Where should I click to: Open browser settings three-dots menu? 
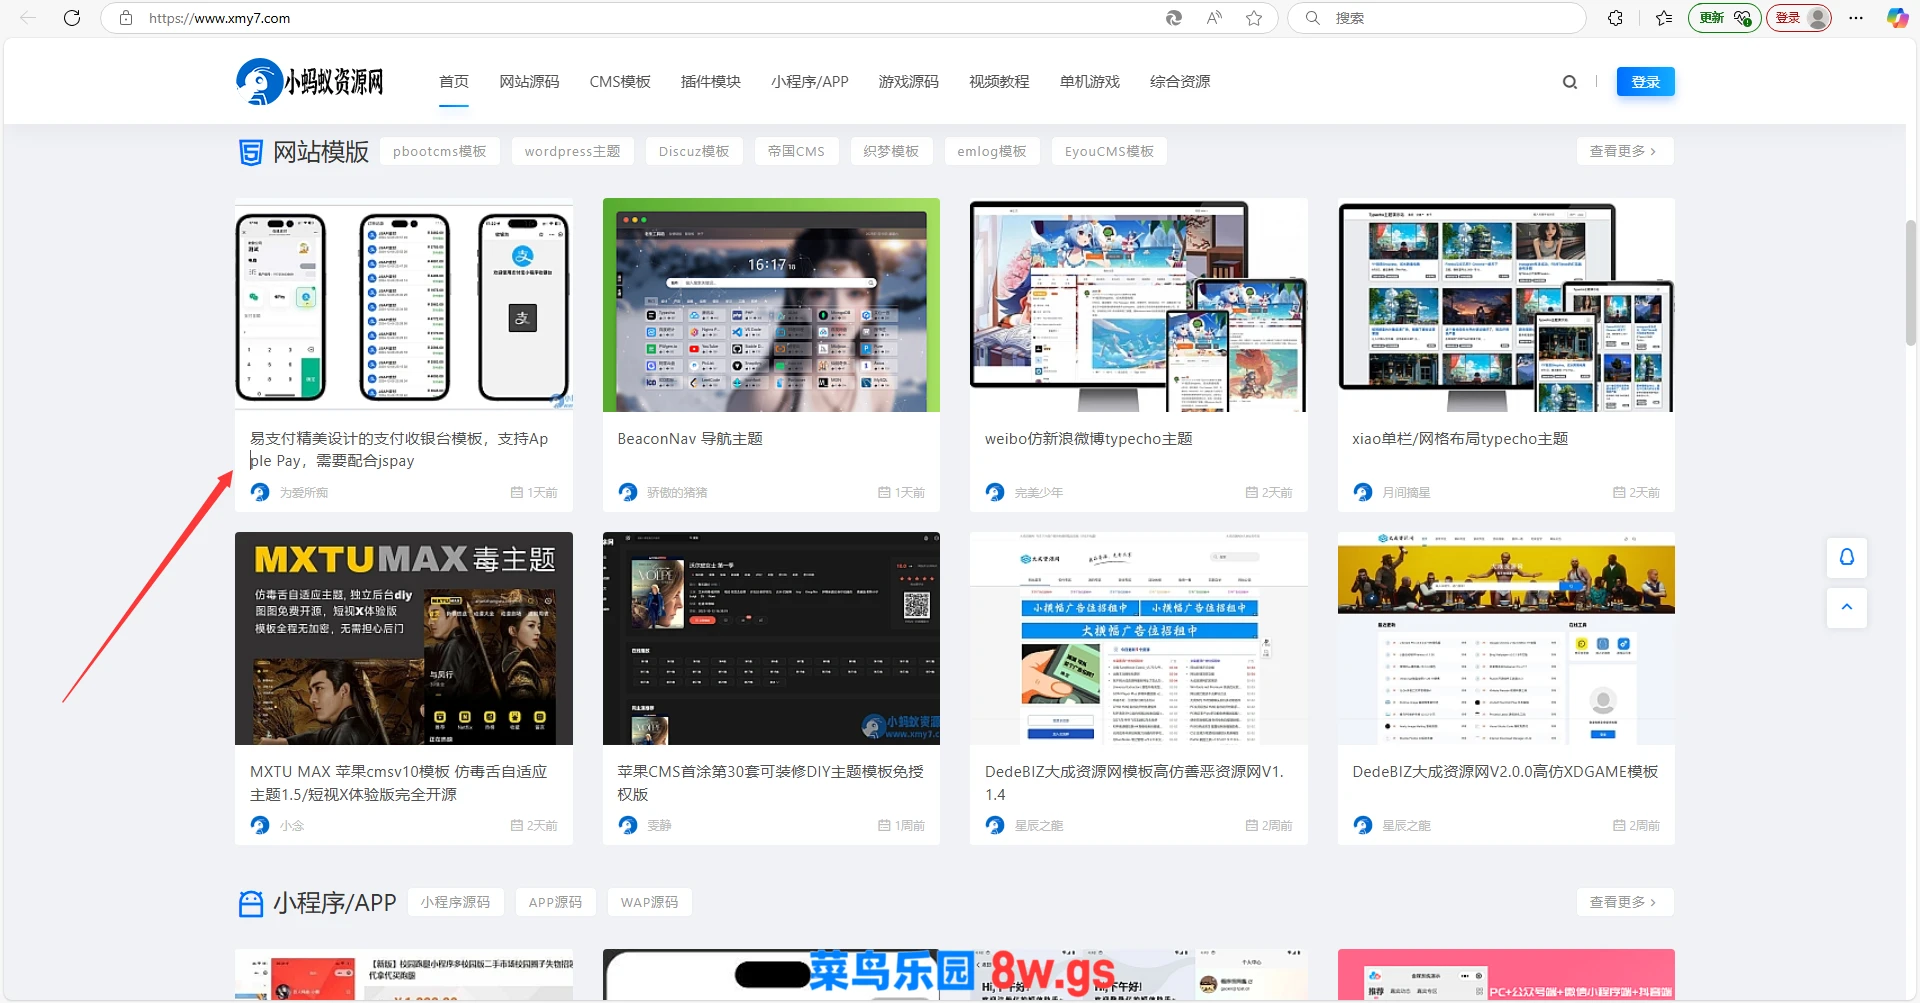(1856, 18)
